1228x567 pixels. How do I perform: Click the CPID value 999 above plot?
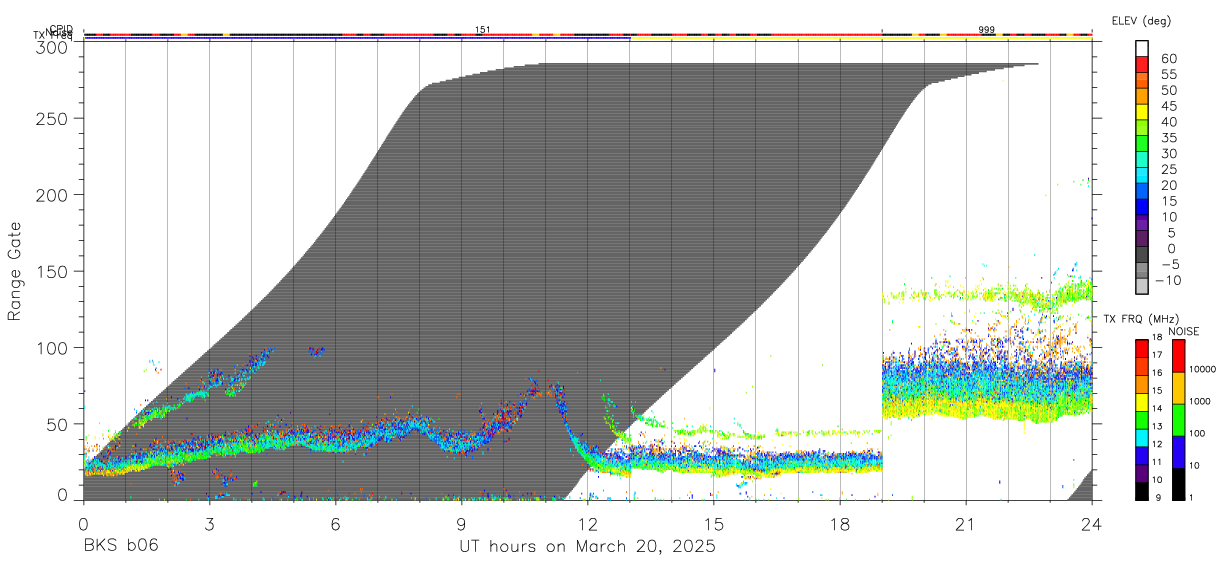[x=986, y=30]
